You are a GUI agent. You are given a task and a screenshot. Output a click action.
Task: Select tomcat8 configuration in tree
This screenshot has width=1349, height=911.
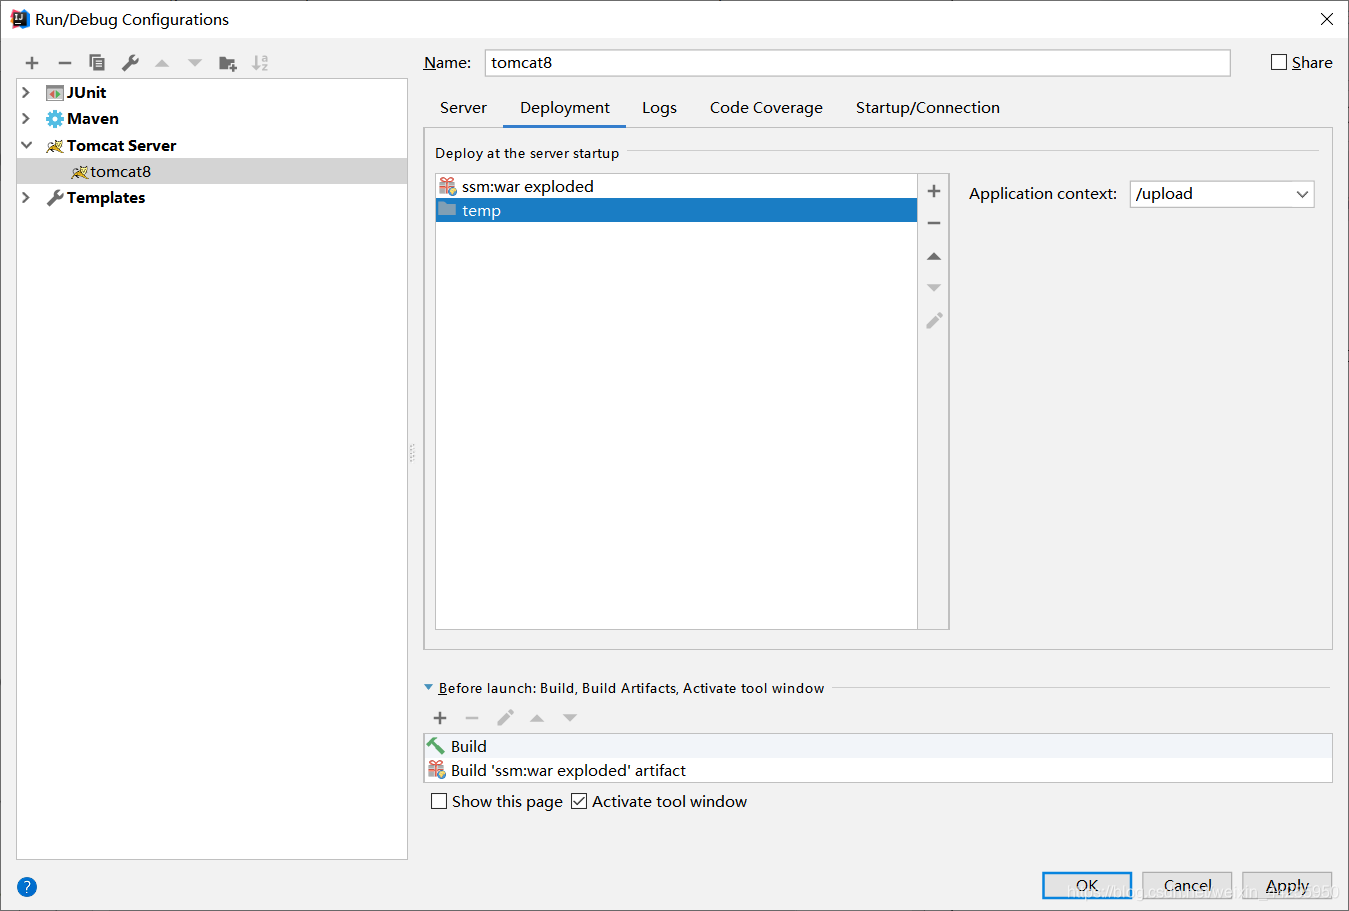(x=212, y=172)
